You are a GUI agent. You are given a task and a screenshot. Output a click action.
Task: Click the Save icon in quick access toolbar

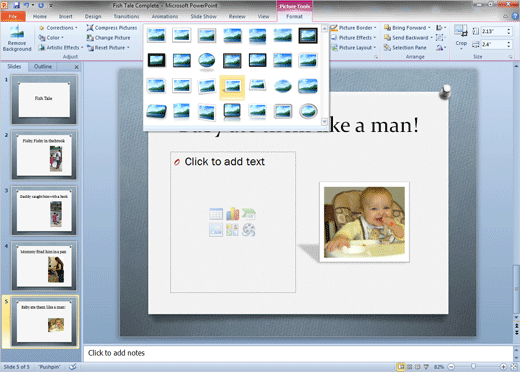17,5
